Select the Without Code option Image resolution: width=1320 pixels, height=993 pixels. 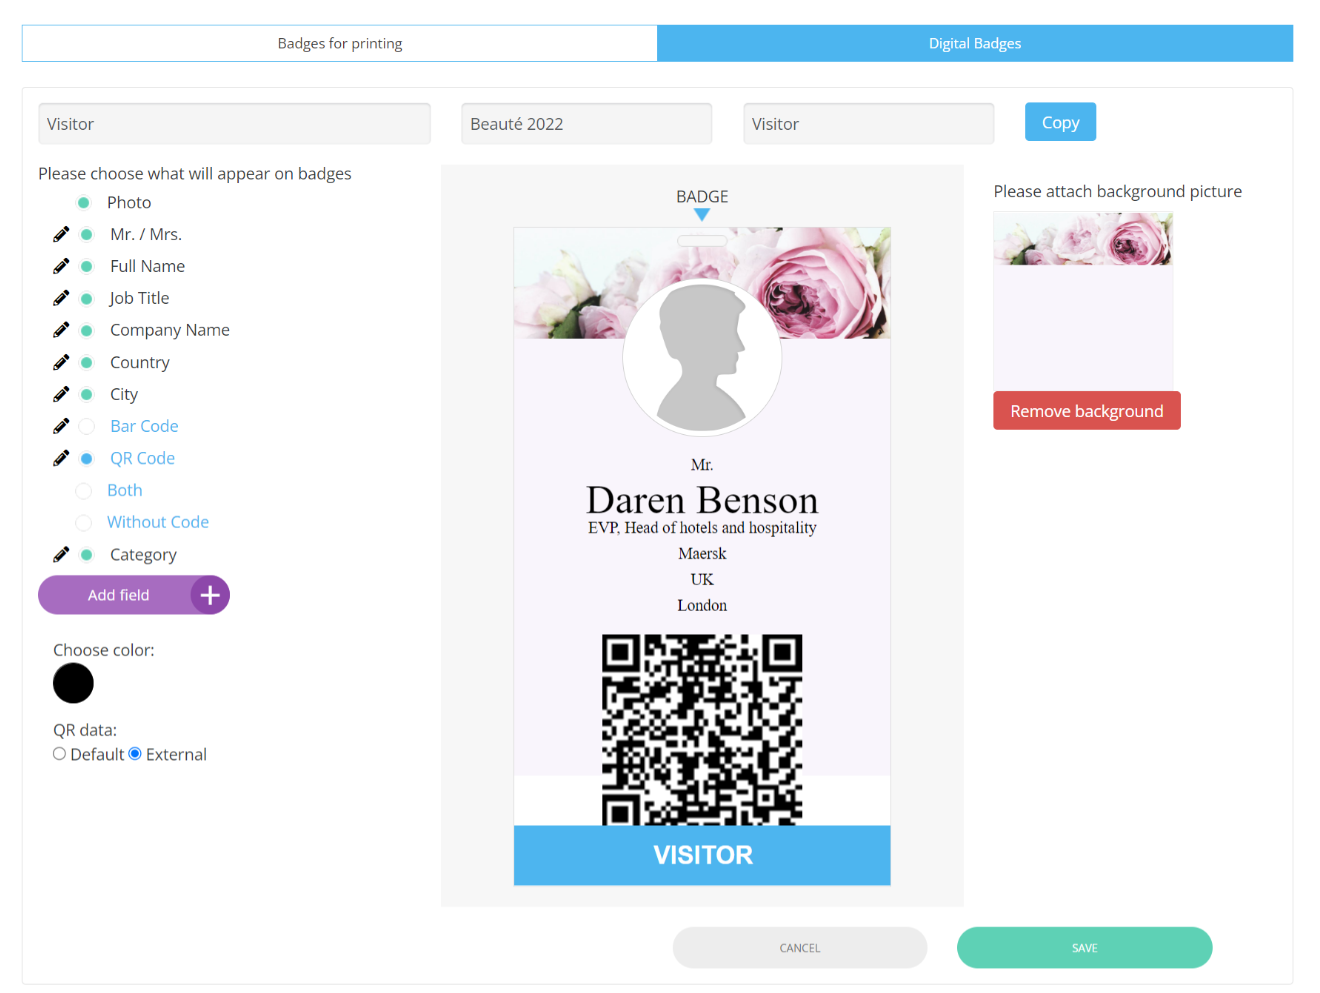[x=84, y=522]
